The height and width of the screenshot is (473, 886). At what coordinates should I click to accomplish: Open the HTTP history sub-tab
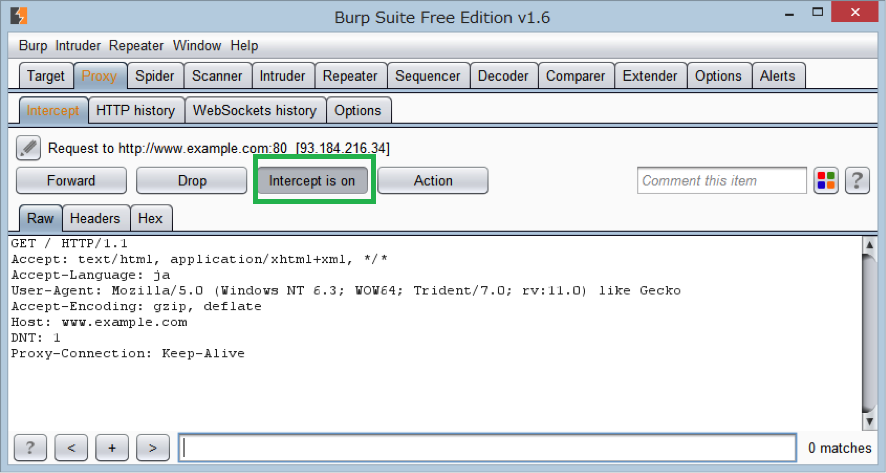pyautogui.click(x=136, y=110)
